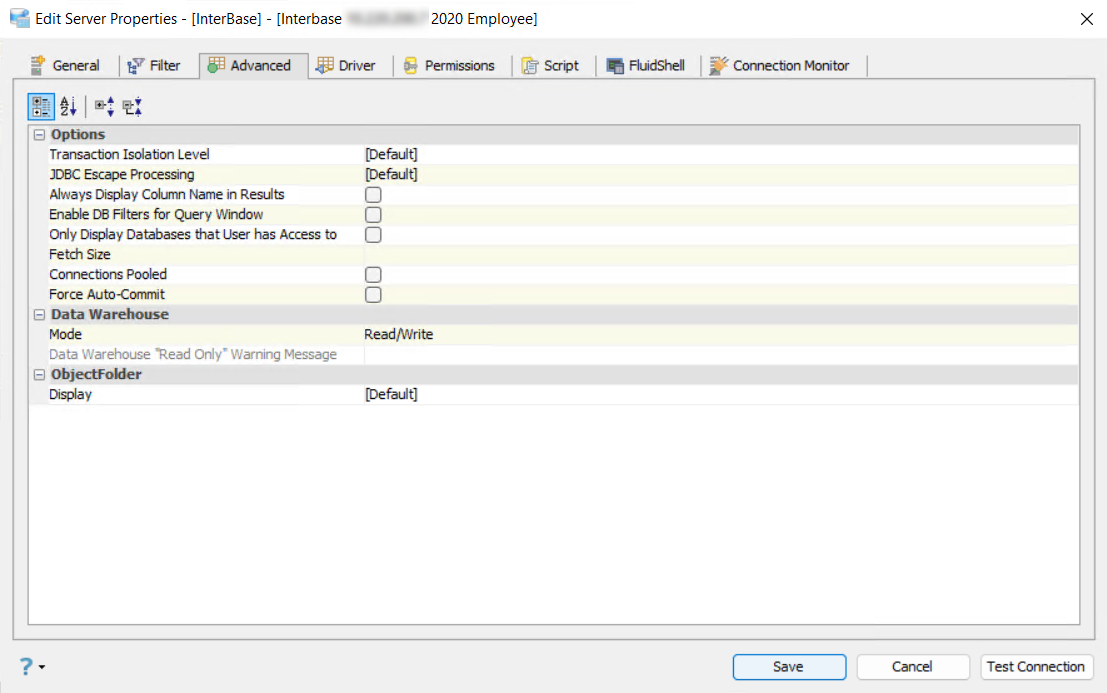Open the General tab

point(66,66)
